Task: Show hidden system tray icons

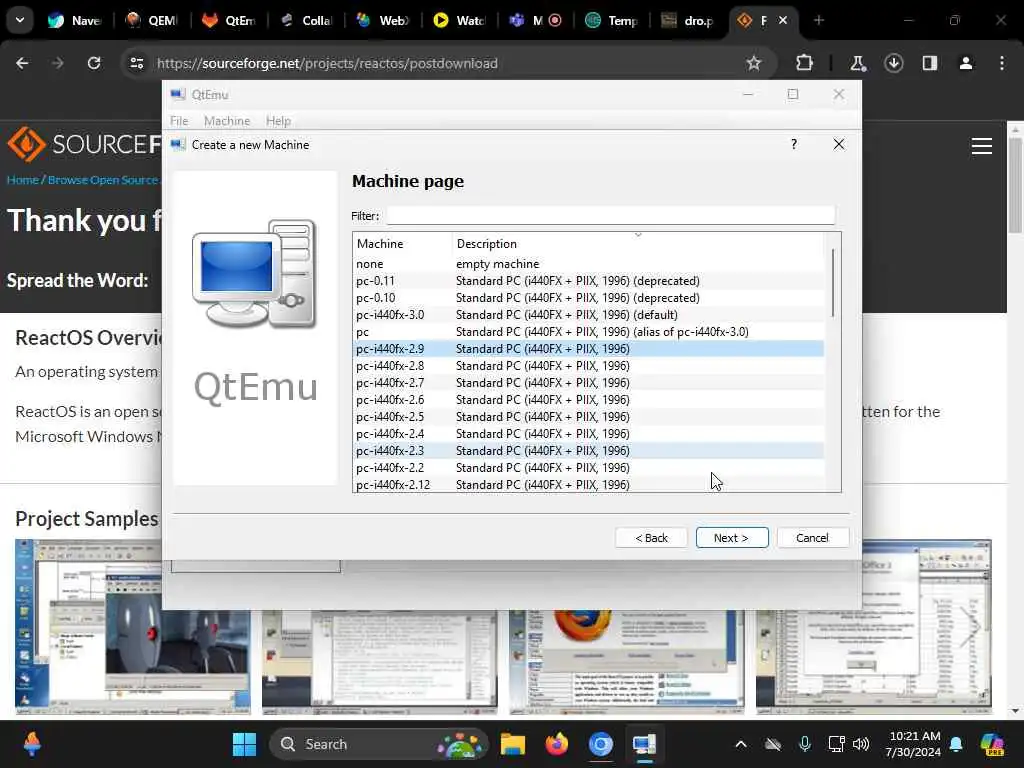Action: 741,744
